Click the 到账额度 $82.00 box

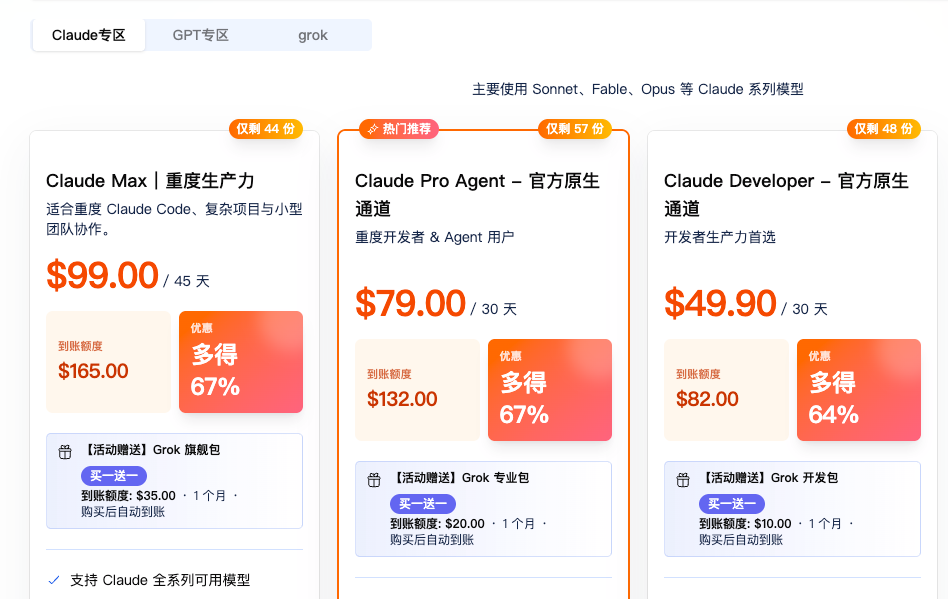pyautogui.click(x=726, y=390)
